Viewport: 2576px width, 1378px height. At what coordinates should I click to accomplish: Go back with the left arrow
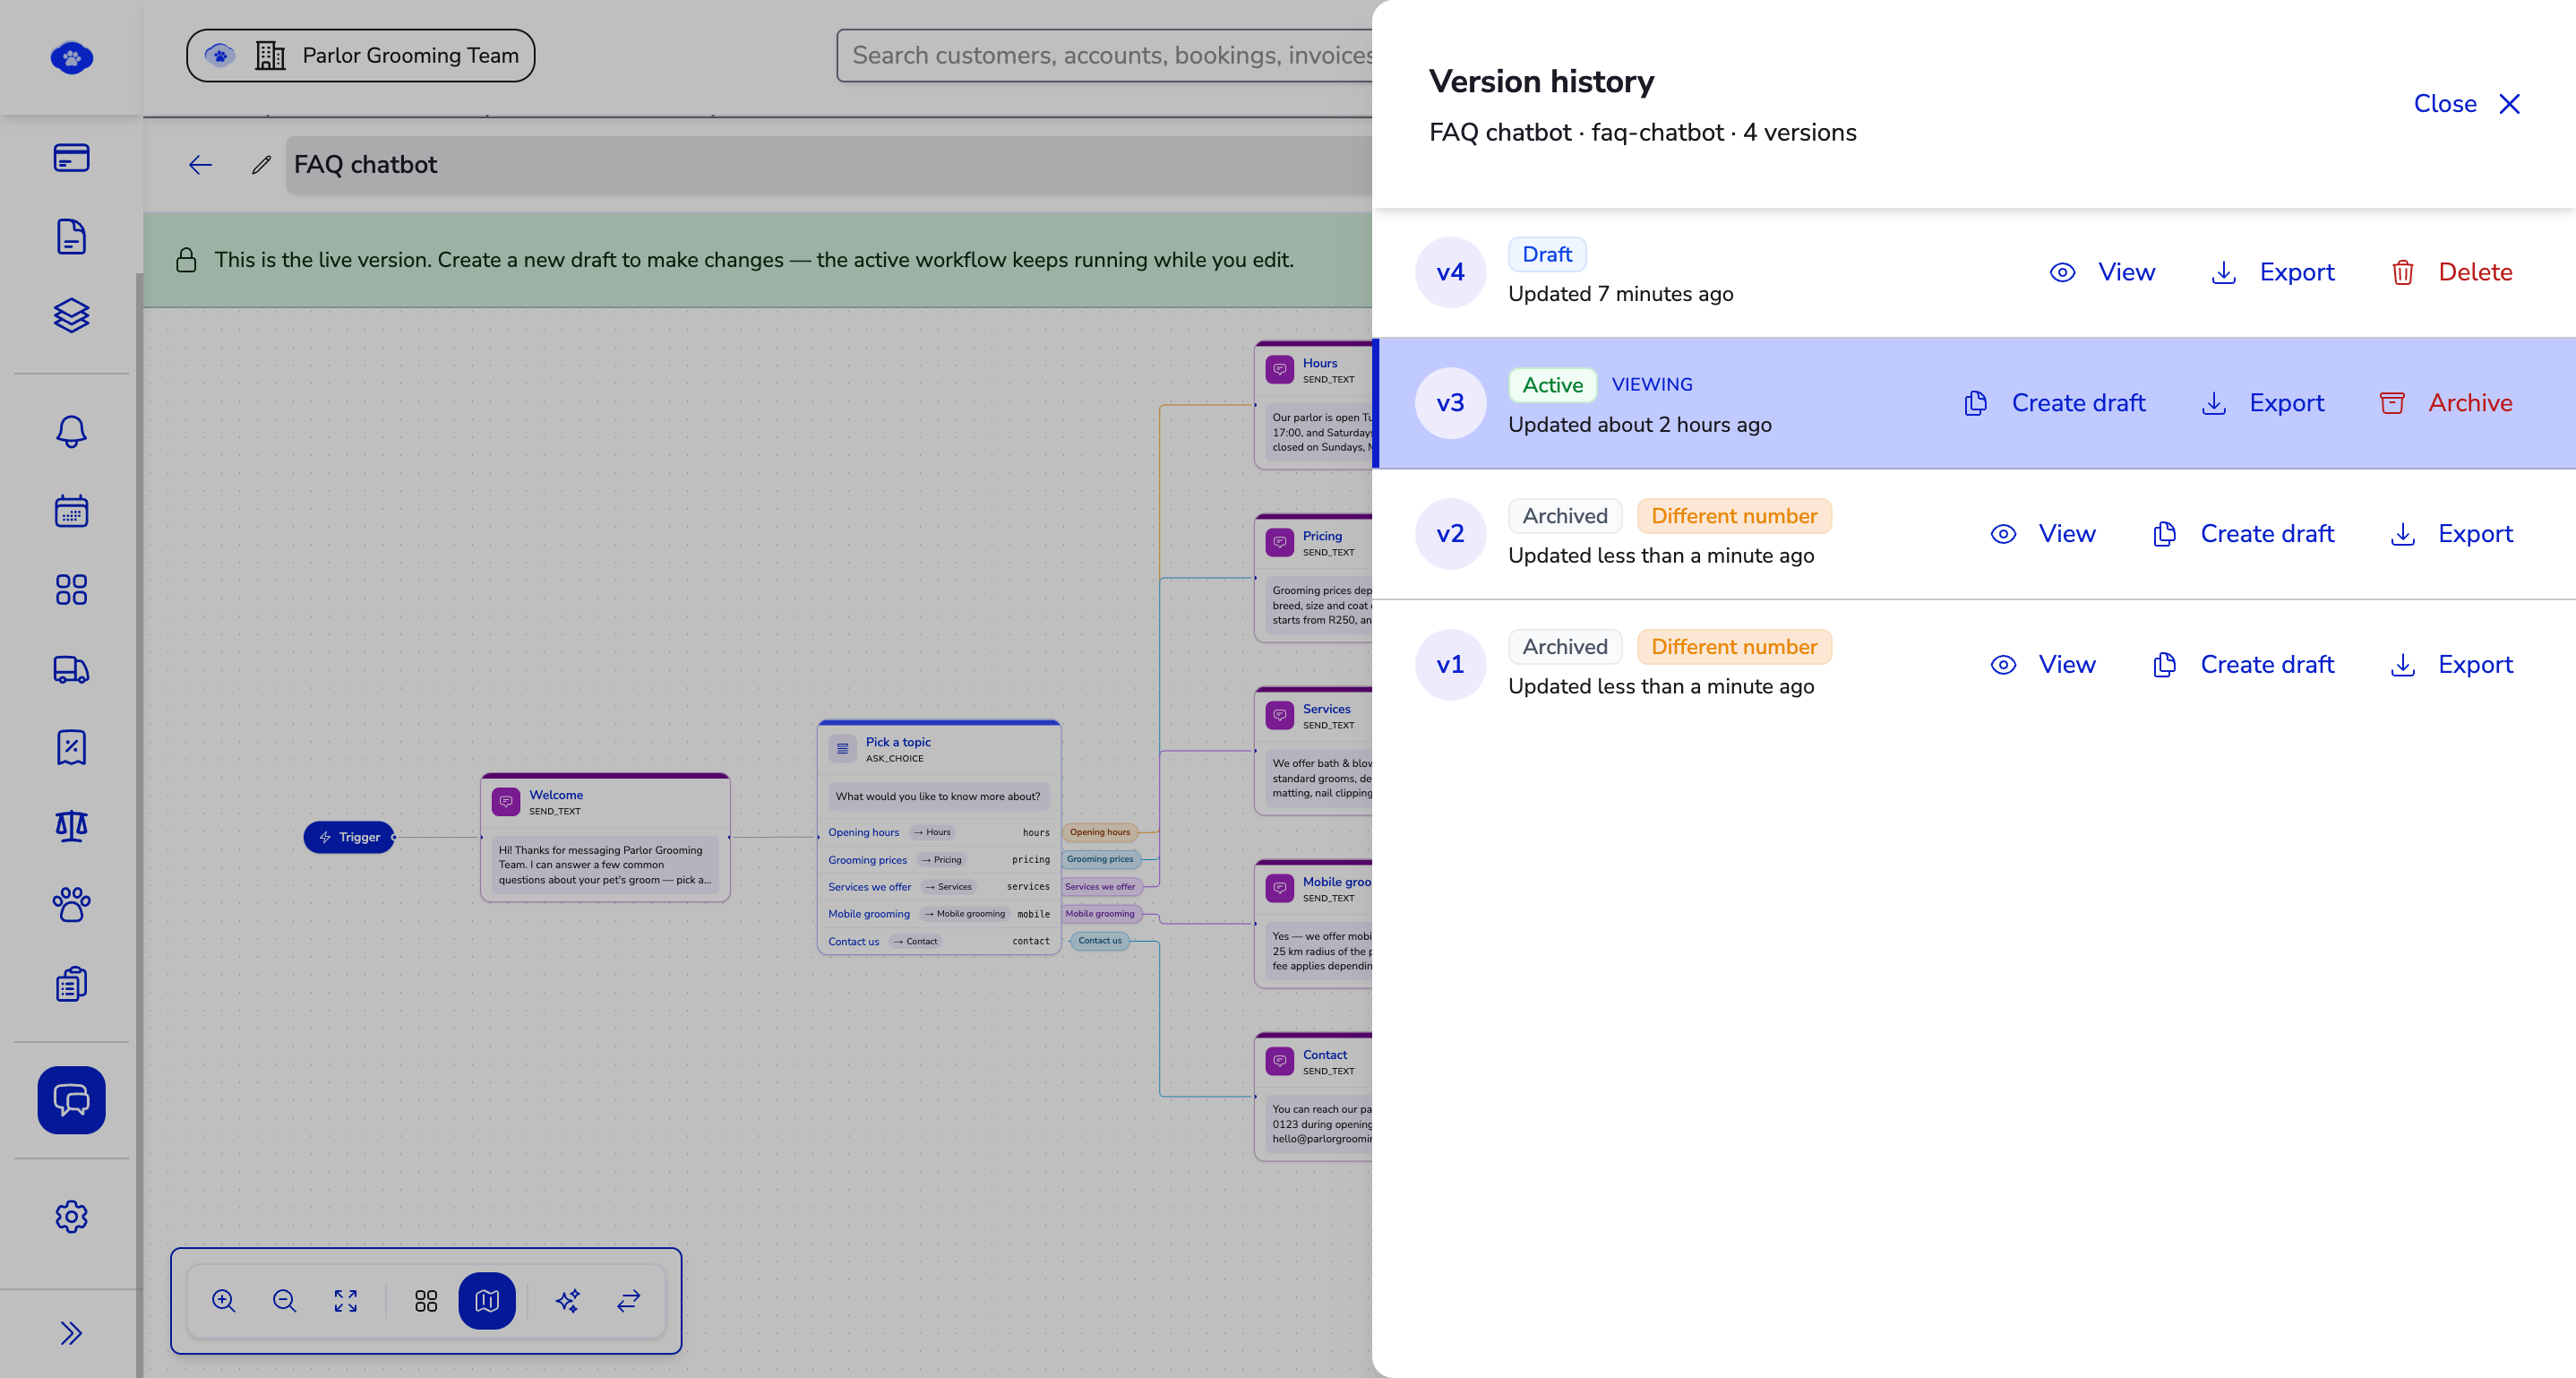pyautogui.click(x=200, y=165)
